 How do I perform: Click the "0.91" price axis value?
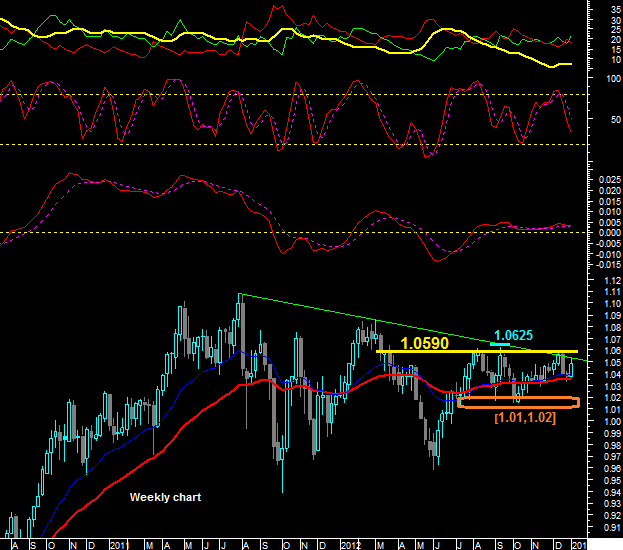tap(612, 527)
